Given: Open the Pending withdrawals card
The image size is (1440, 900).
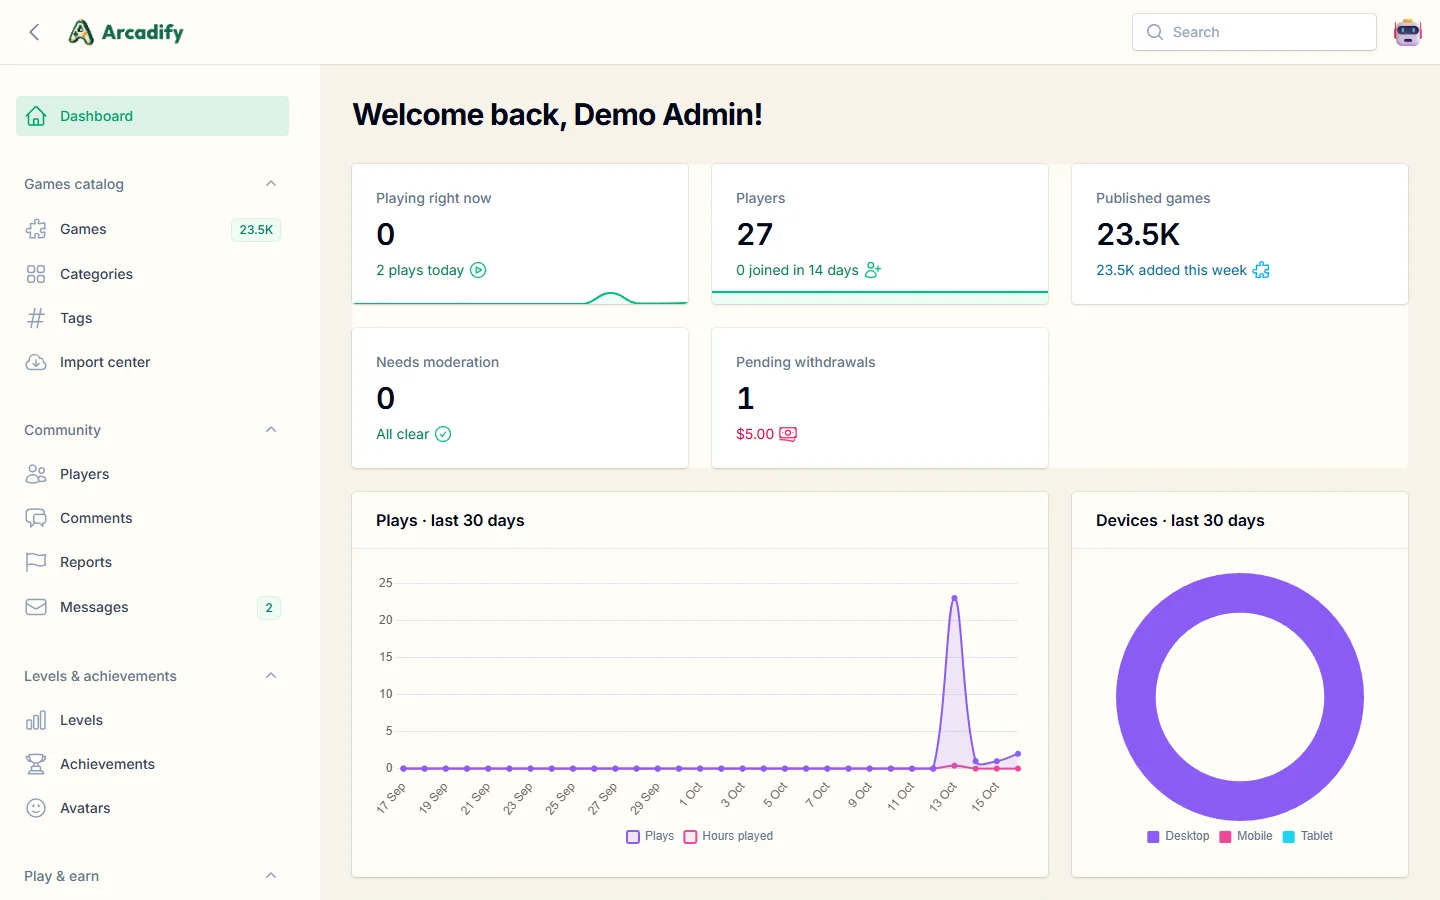Looking at the screenshot, I should 880,398.
